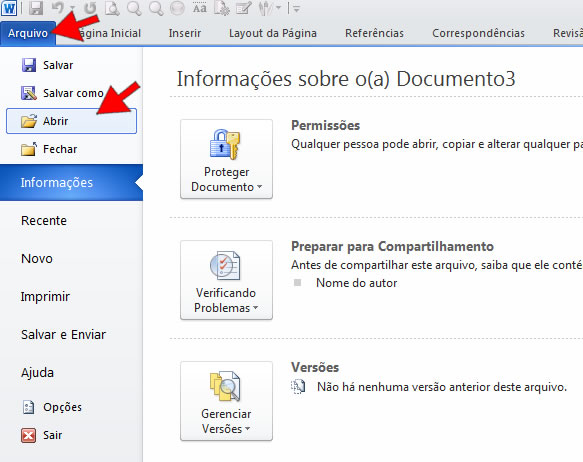Image resolution: width=583 pixels, height=462 pixels.
Task: Go to the Referências tab
Action: (x=374, y=33)
